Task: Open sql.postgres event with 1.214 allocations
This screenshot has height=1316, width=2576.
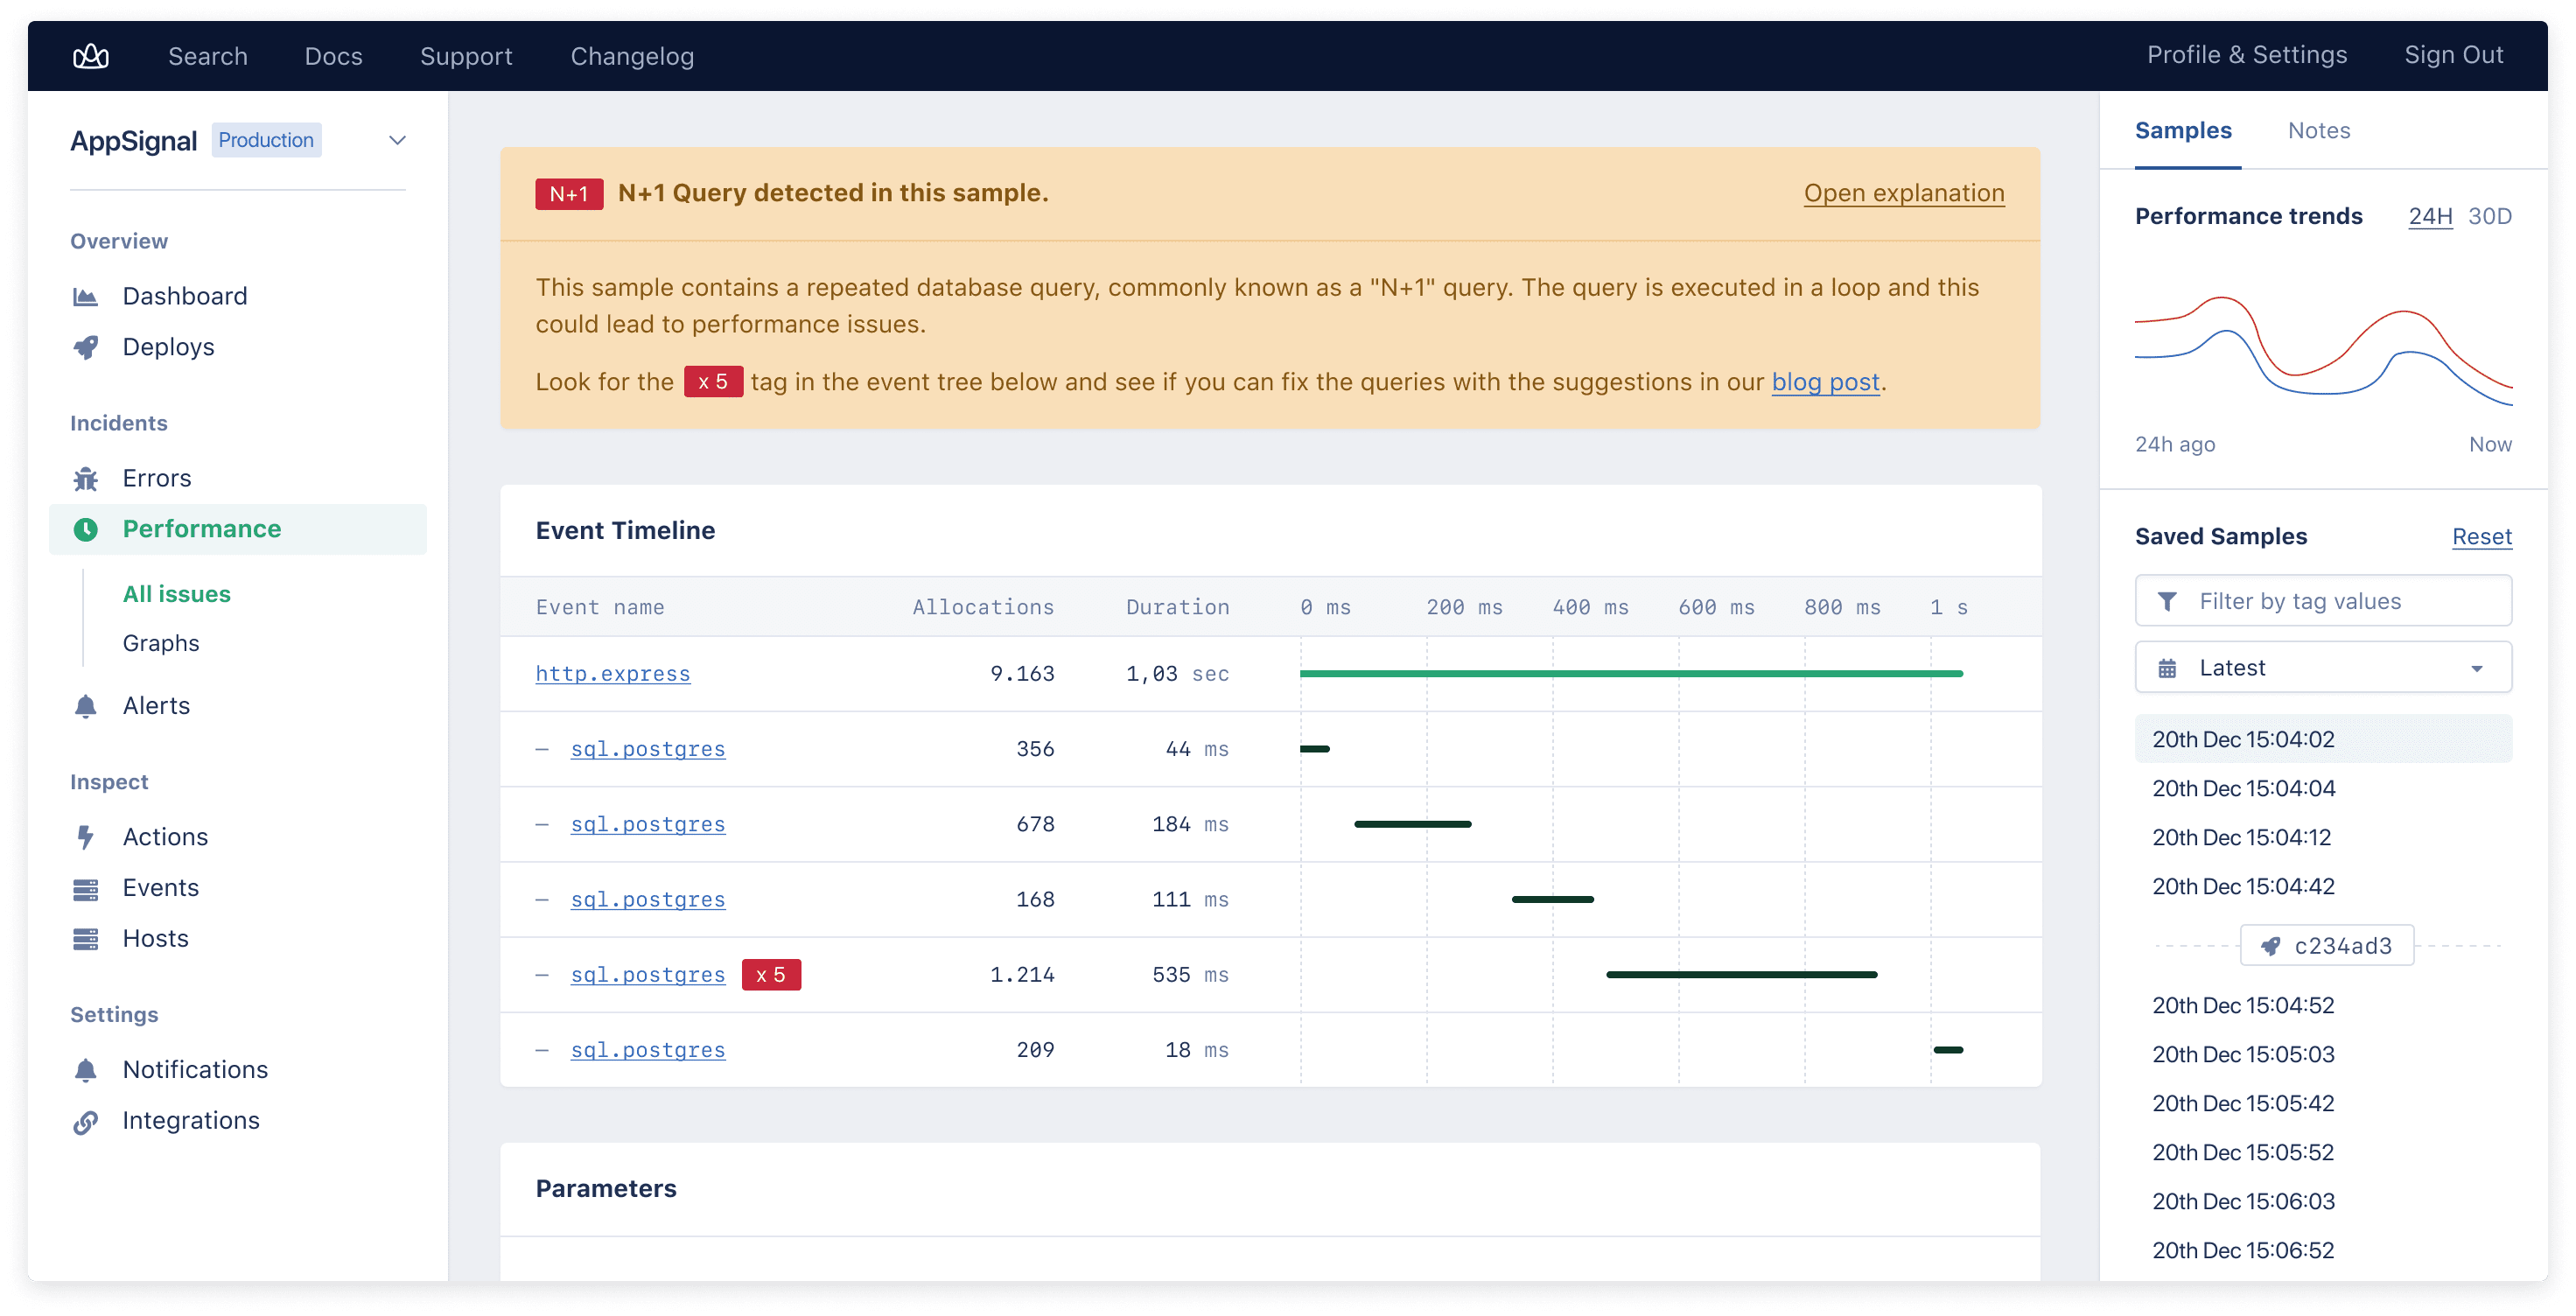Action: point(647,975)
